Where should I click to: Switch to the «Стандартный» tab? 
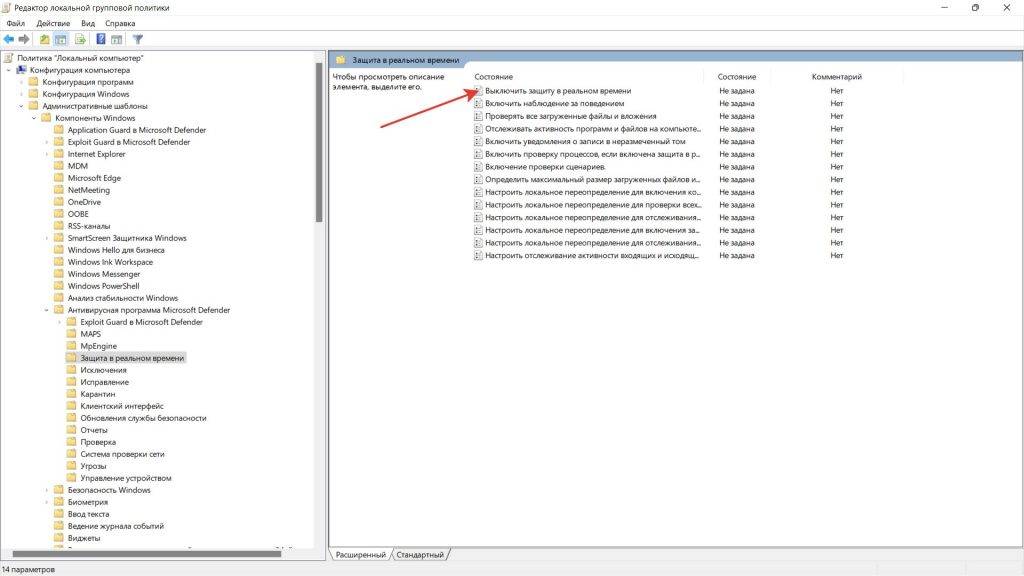tap(419, 554)
